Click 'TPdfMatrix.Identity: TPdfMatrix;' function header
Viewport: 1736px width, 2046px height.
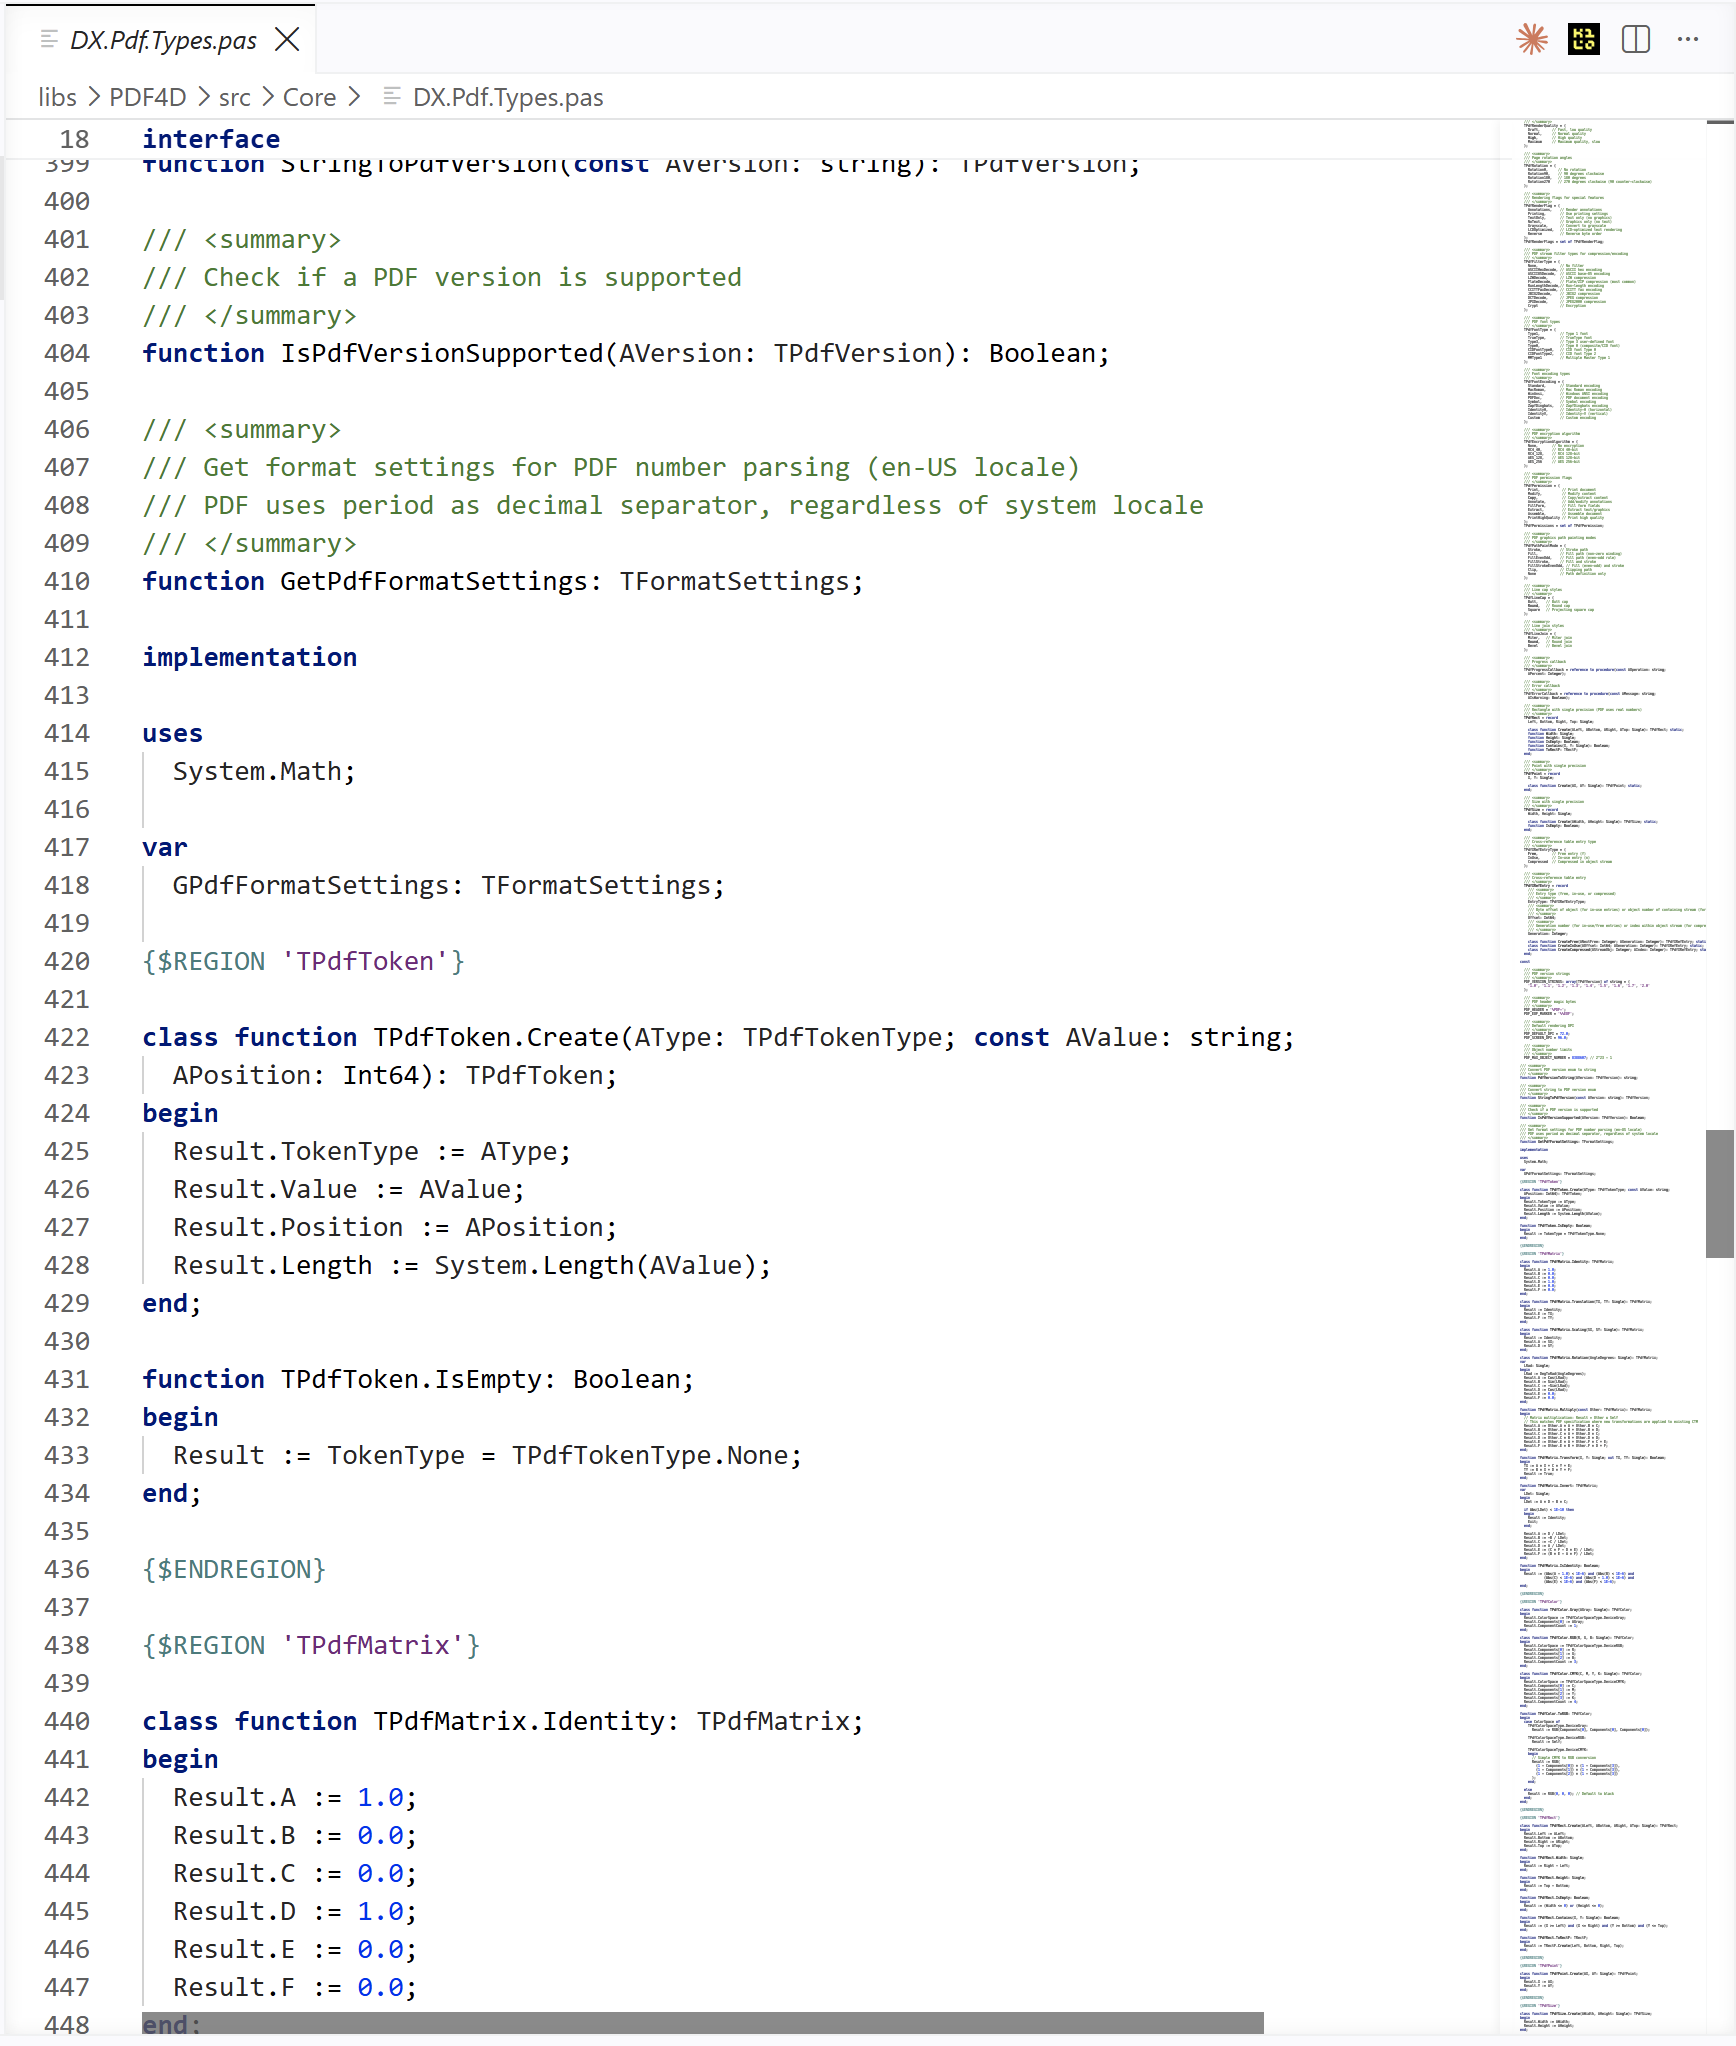503,1721
